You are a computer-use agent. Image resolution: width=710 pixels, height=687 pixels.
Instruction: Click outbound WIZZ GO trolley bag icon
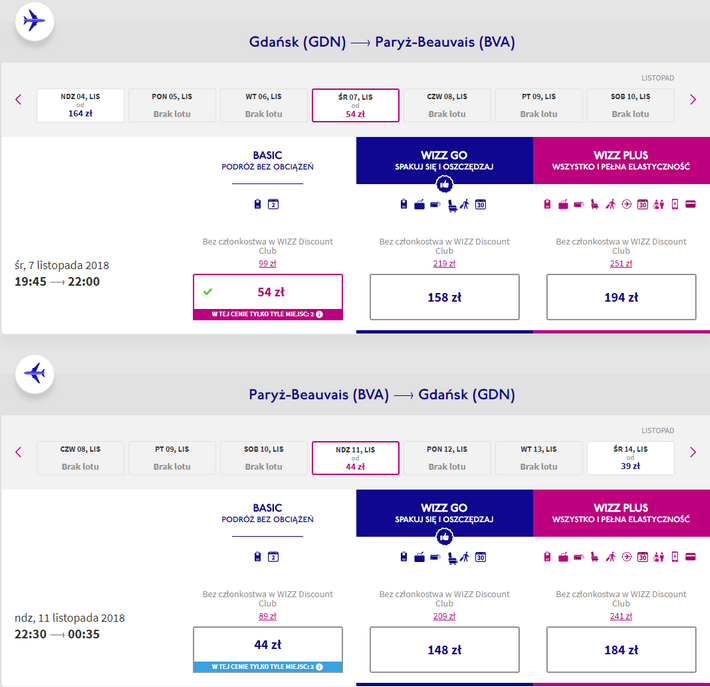(420, 205)
